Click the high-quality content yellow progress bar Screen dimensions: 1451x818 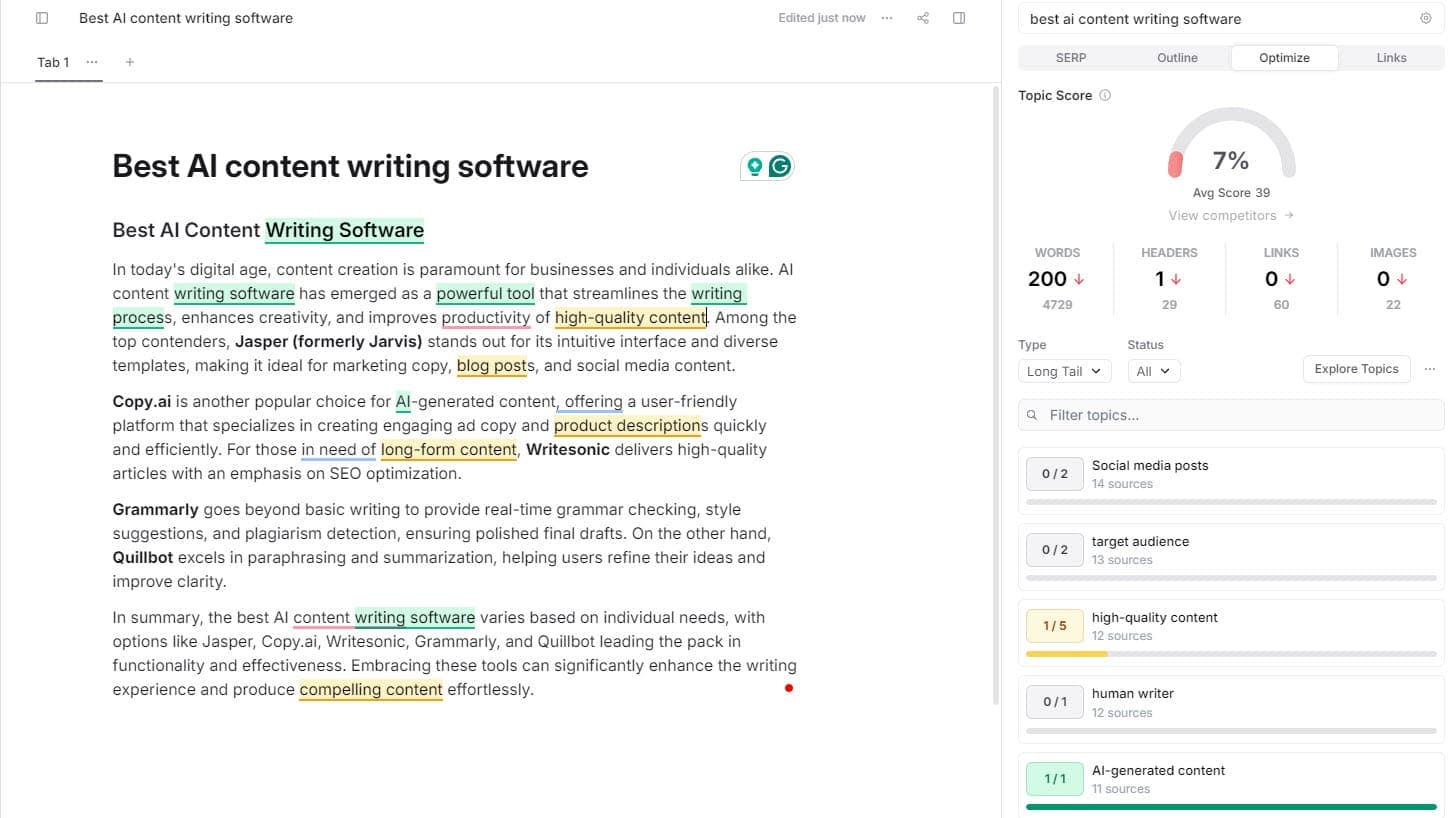coord(1066,654)
